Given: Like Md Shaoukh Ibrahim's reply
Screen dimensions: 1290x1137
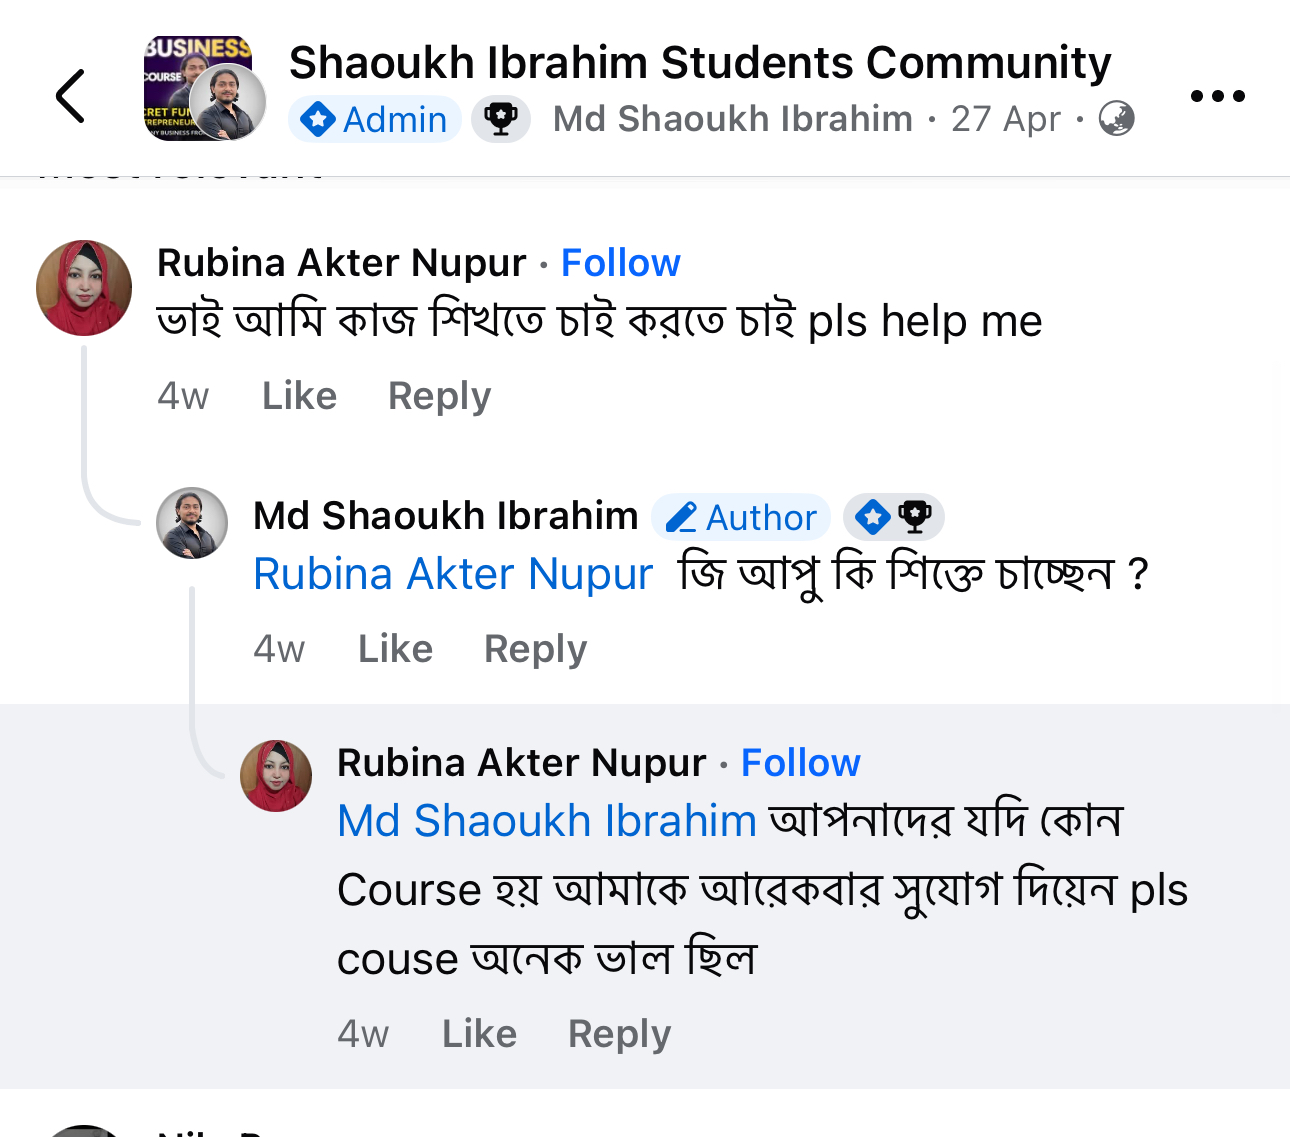Looking at the screenshot, I should click(x=395, y=649).
